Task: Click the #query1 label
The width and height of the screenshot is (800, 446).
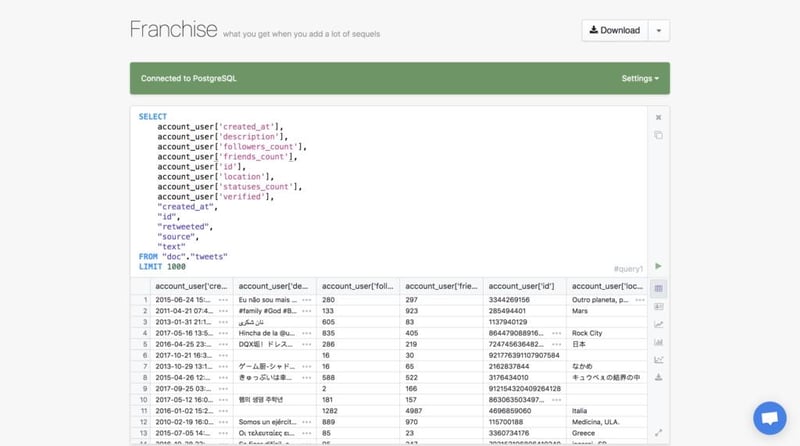Action: click(628, 269)
